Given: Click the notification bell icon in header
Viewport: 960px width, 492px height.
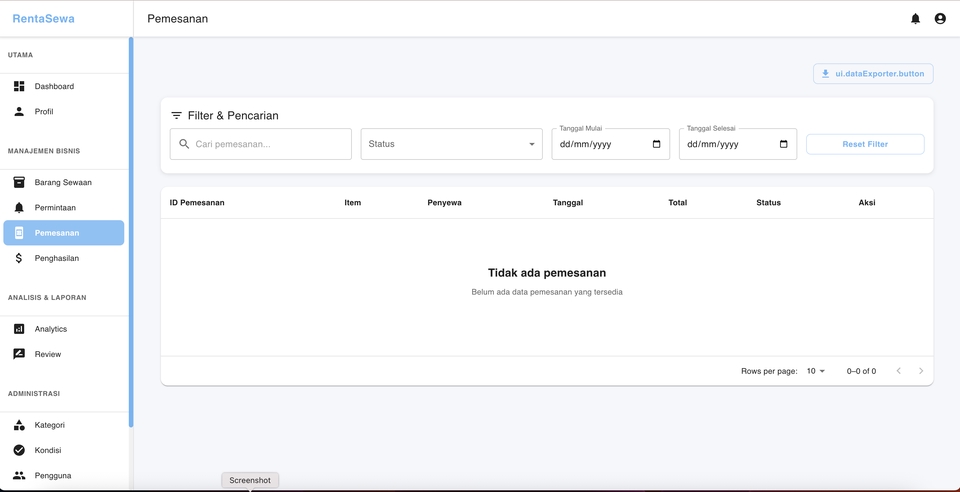Looking at the screenshot, I should coord(915,19).
